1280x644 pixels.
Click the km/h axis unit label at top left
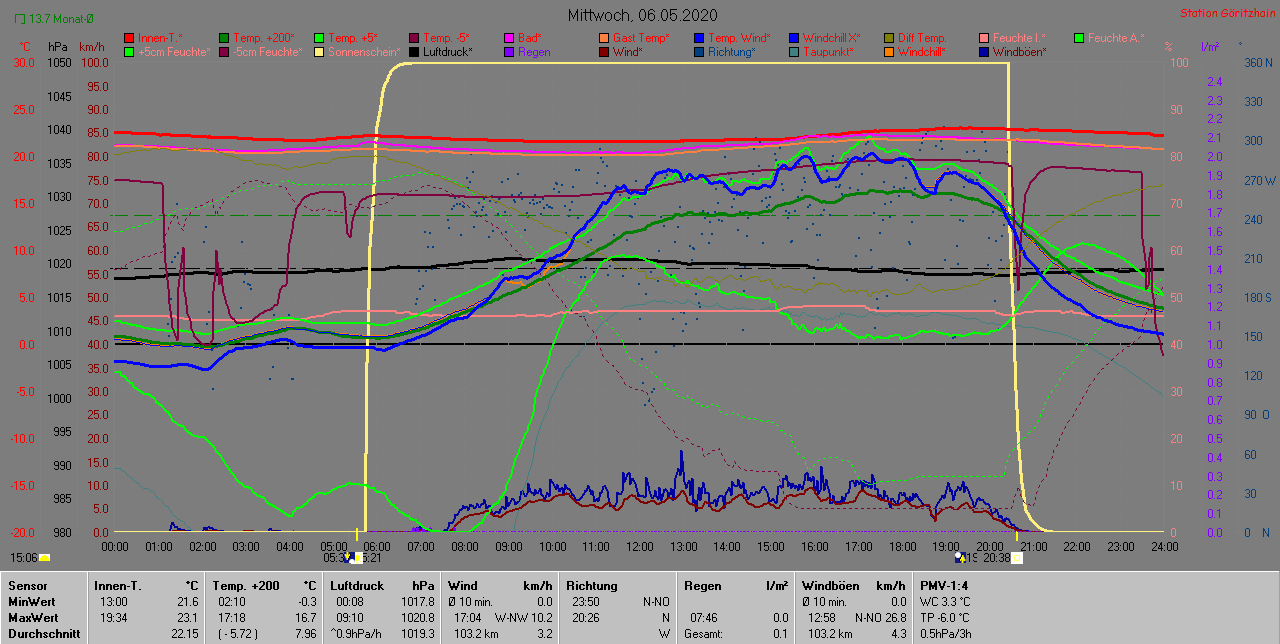92,47
